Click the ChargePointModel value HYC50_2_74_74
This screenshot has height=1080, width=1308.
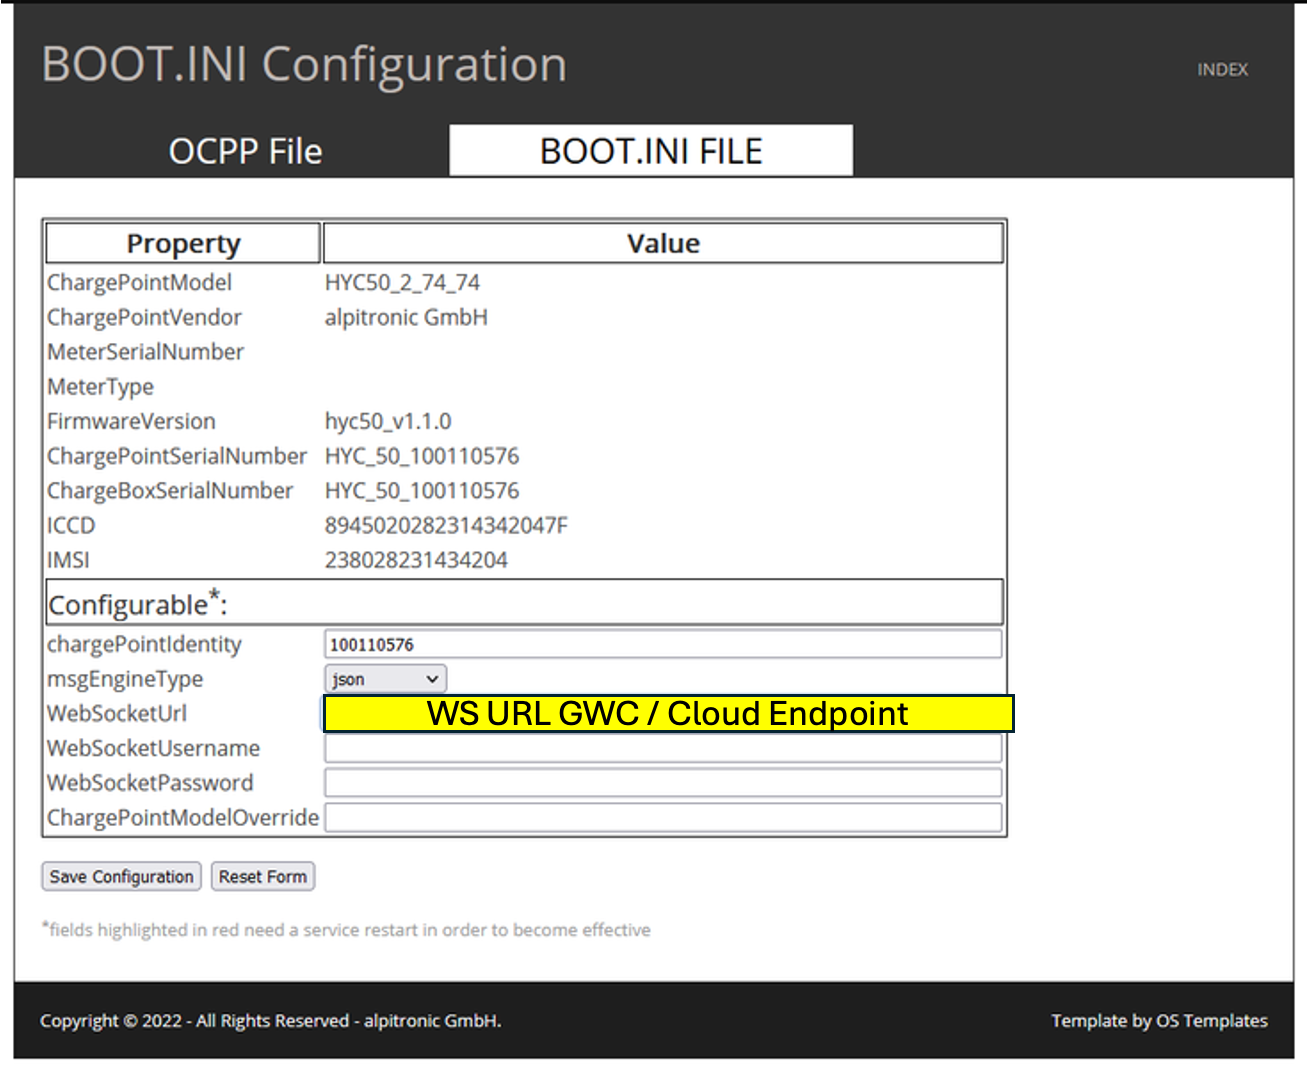(402, 283)
